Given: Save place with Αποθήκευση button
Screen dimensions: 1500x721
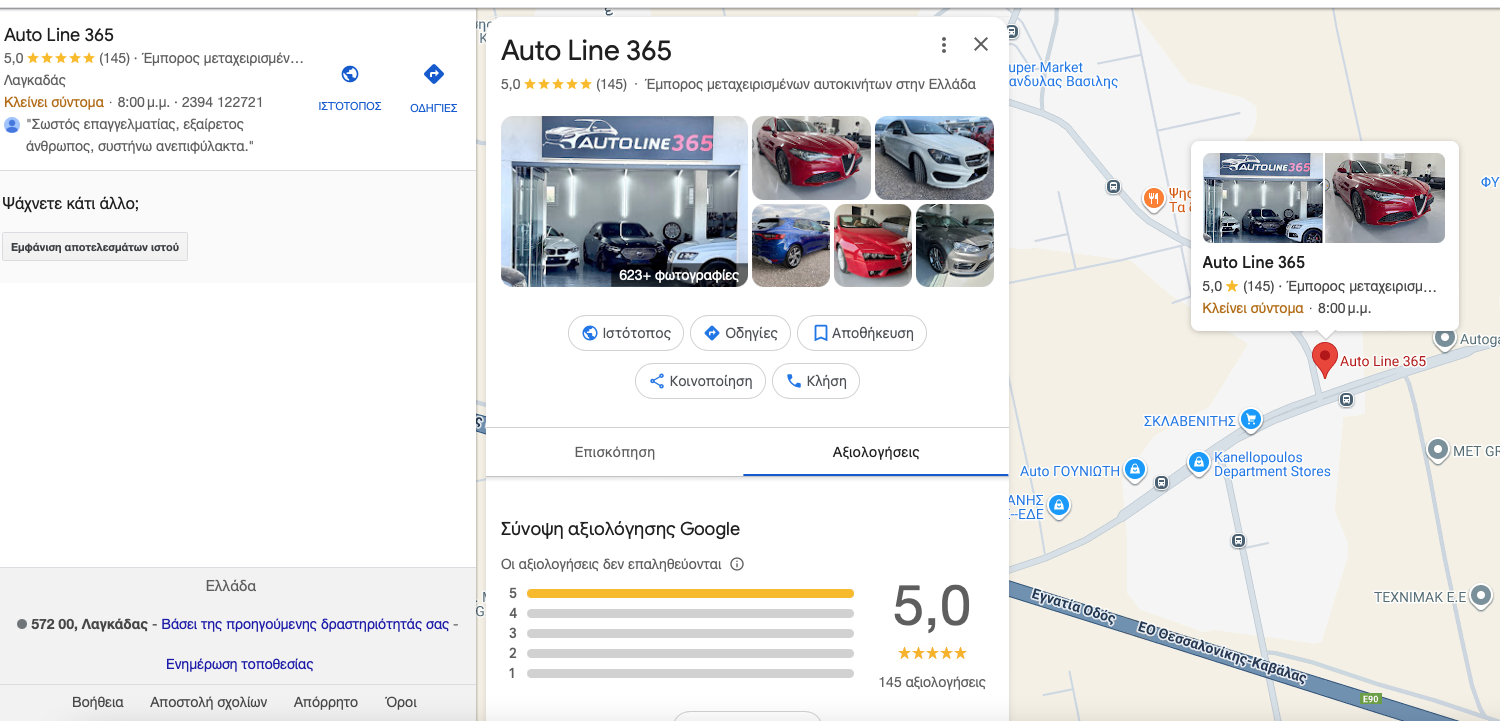Looking at the screenshot, I should [862, 333].
